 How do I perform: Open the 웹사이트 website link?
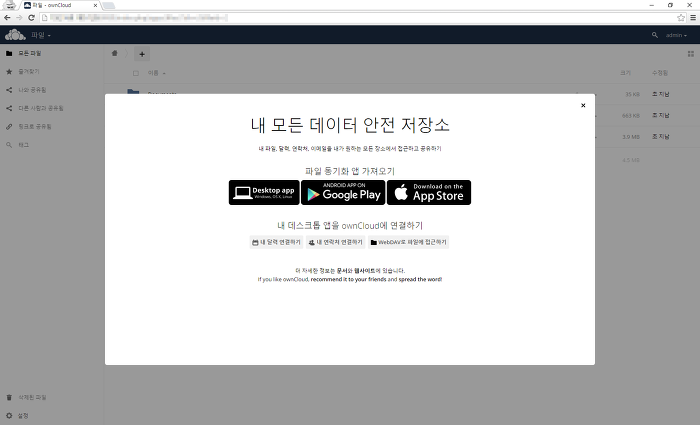(365, 271)
